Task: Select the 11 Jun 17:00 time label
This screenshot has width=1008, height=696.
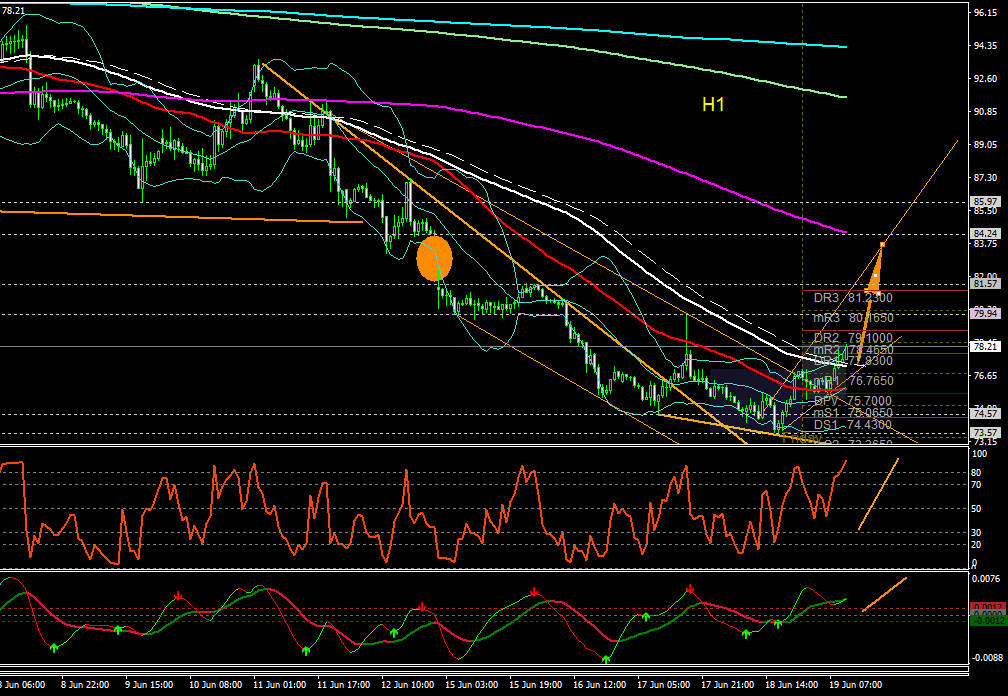Action: click(343, 684)
